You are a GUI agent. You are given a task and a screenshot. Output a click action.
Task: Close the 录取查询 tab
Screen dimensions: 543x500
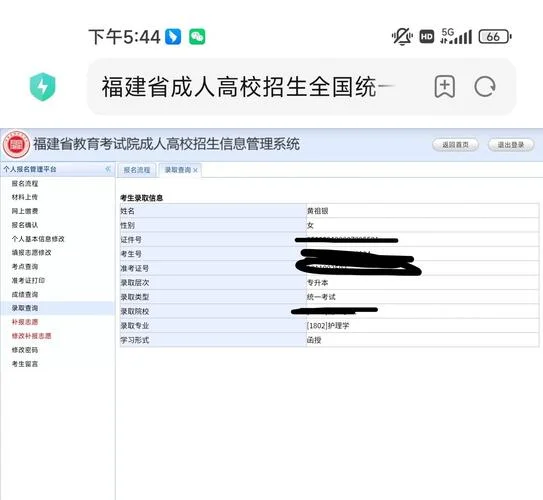[x=195, y=170]
